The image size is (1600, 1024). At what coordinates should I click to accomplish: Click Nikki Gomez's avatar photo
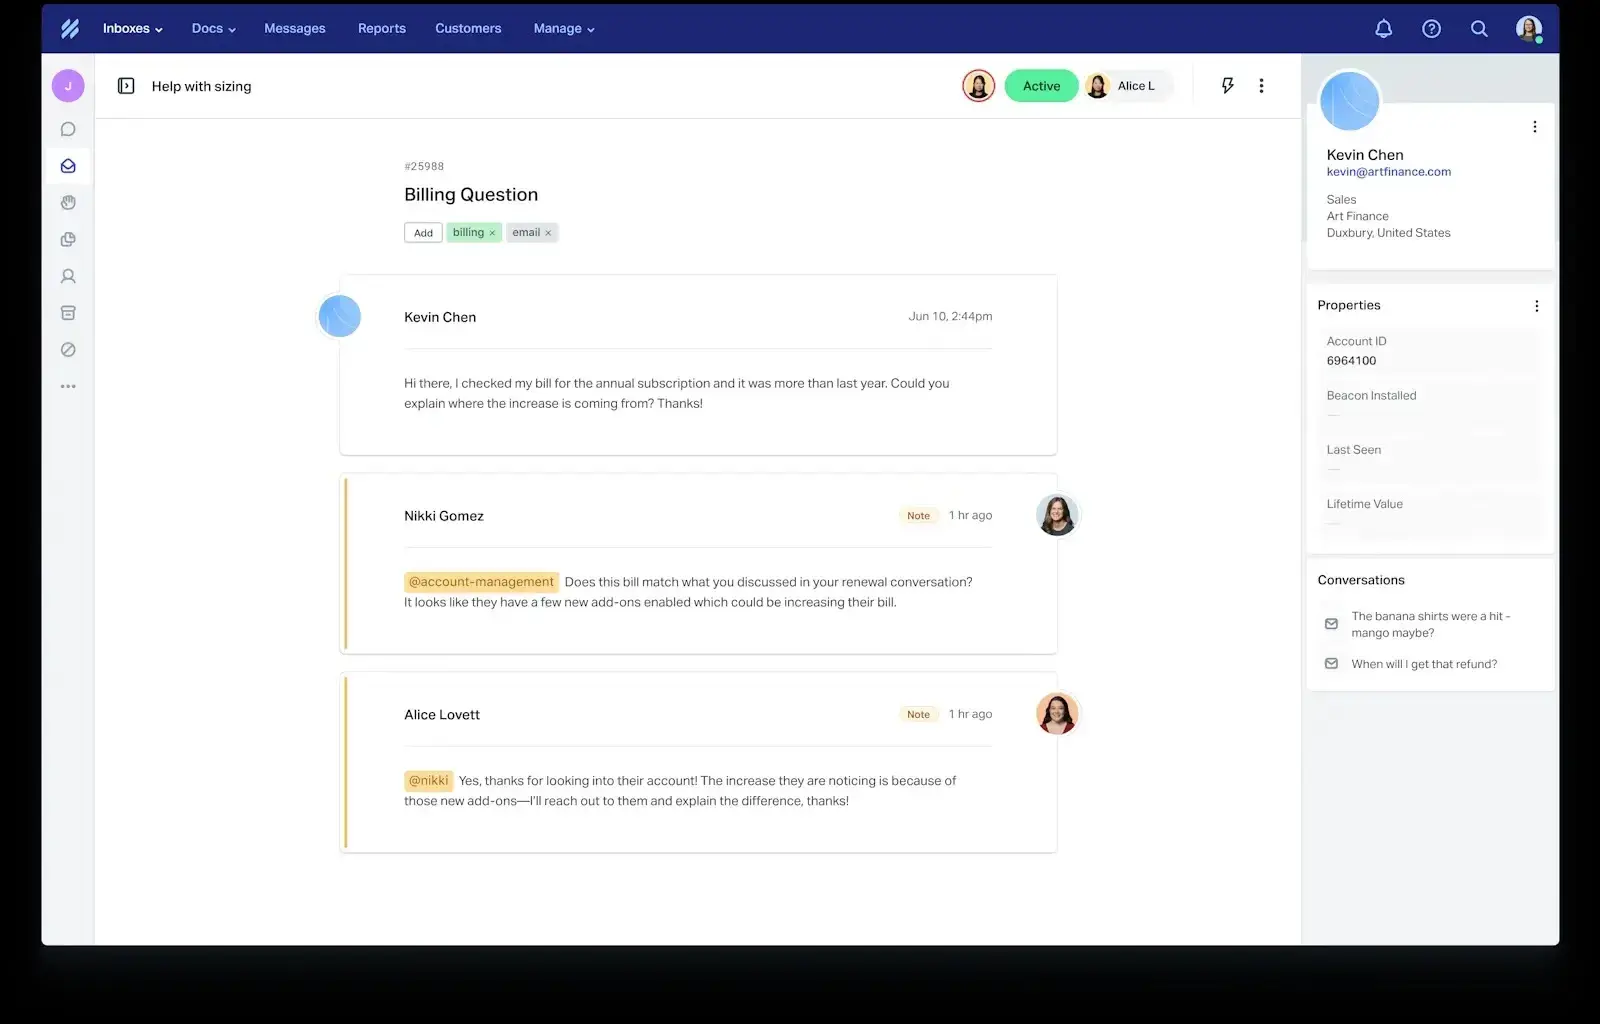[1057, 516]
